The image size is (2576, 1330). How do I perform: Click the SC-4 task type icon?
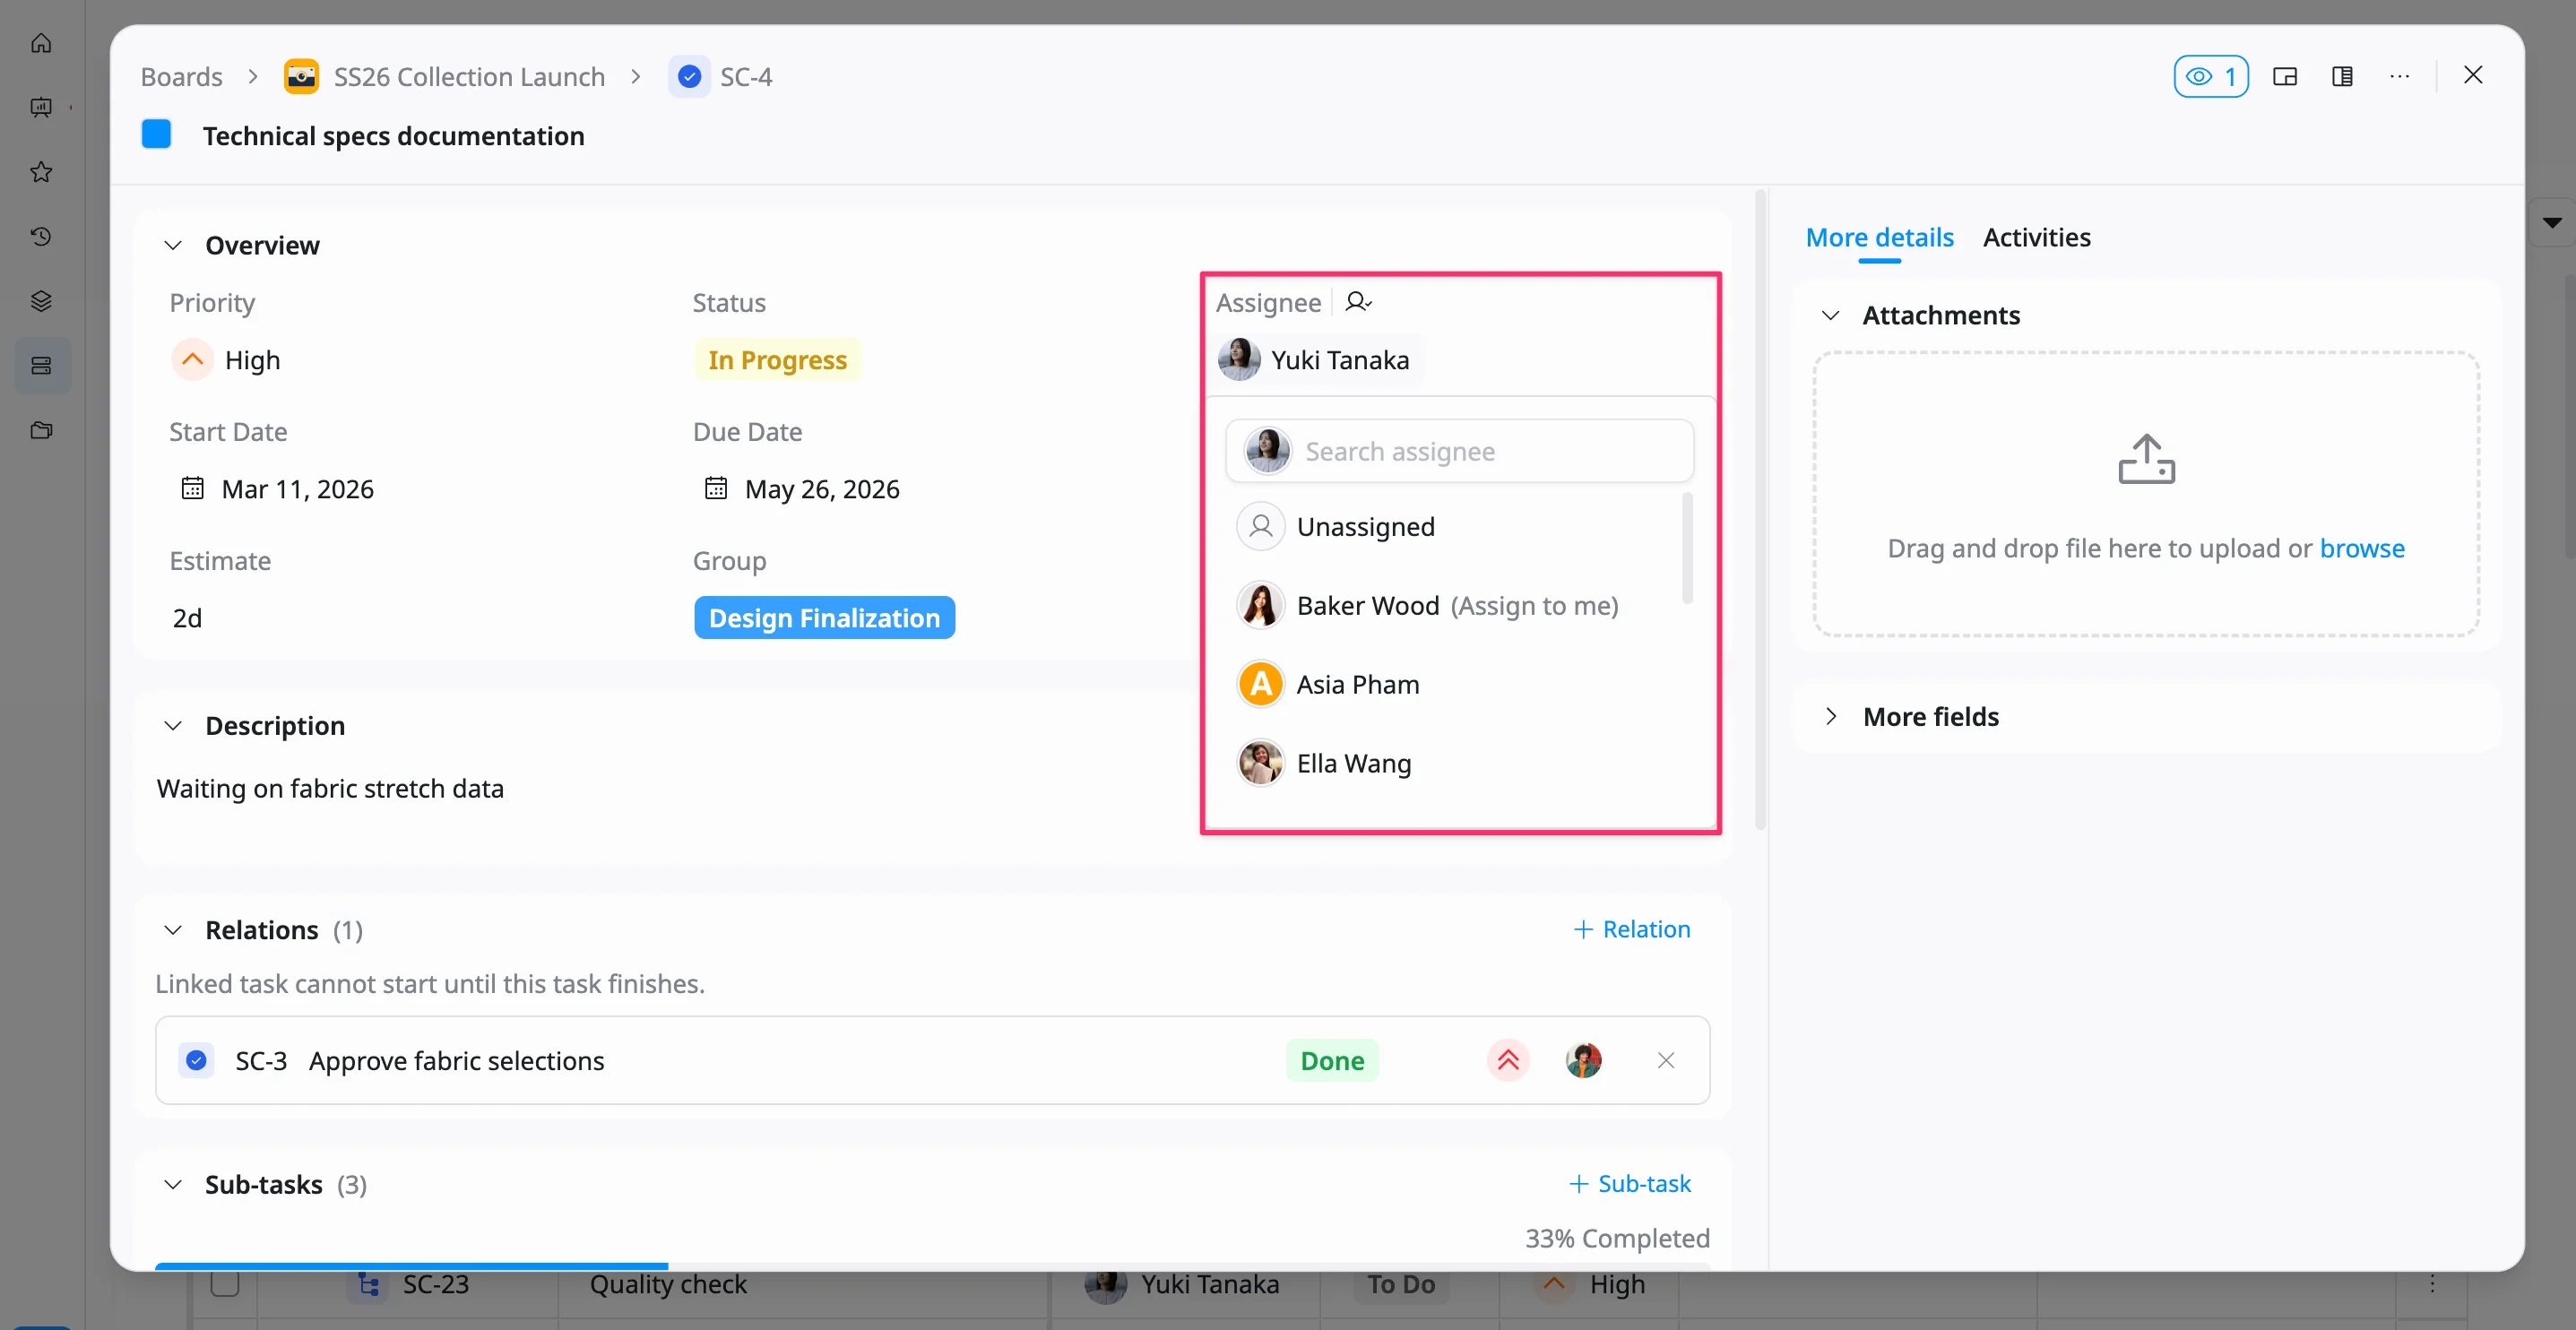(x=689, y=77)
